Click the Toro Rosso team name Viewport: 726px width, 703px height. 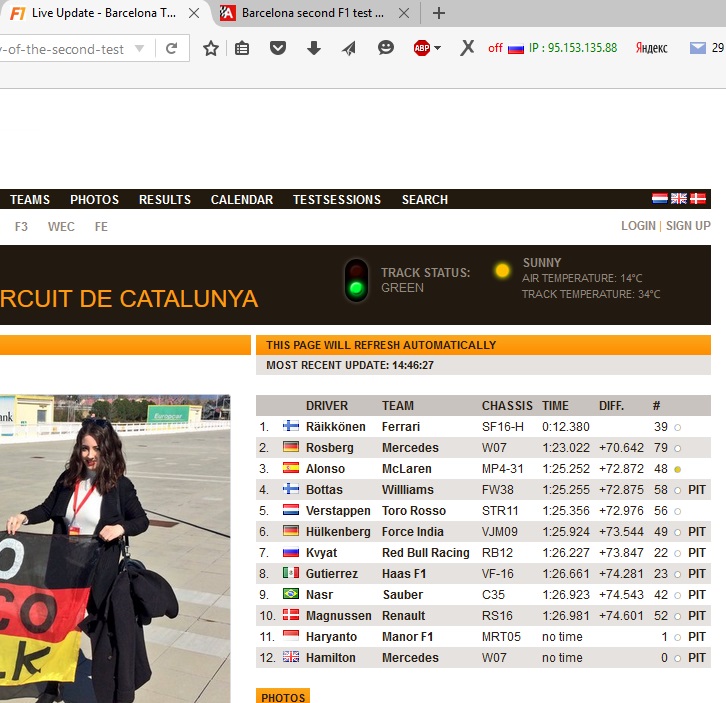coord(413,511)
